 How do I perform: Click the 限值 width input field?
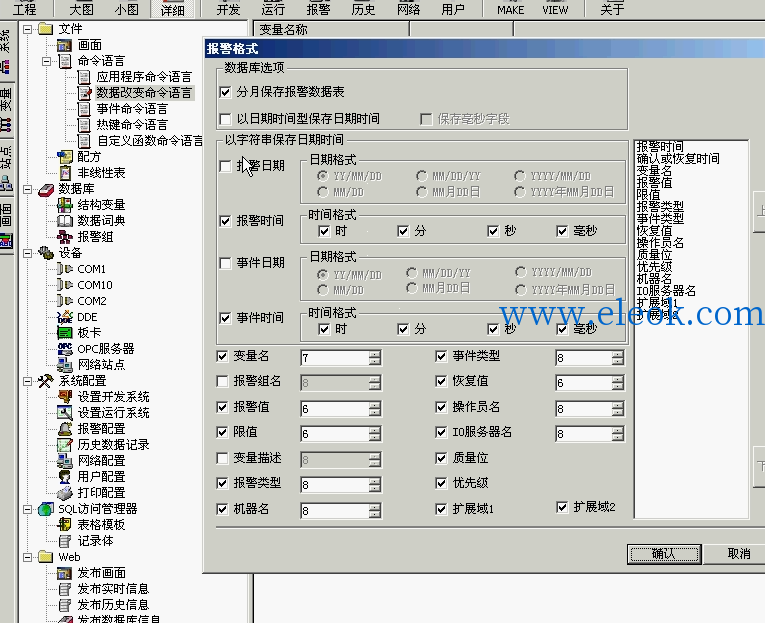(335, 434)
